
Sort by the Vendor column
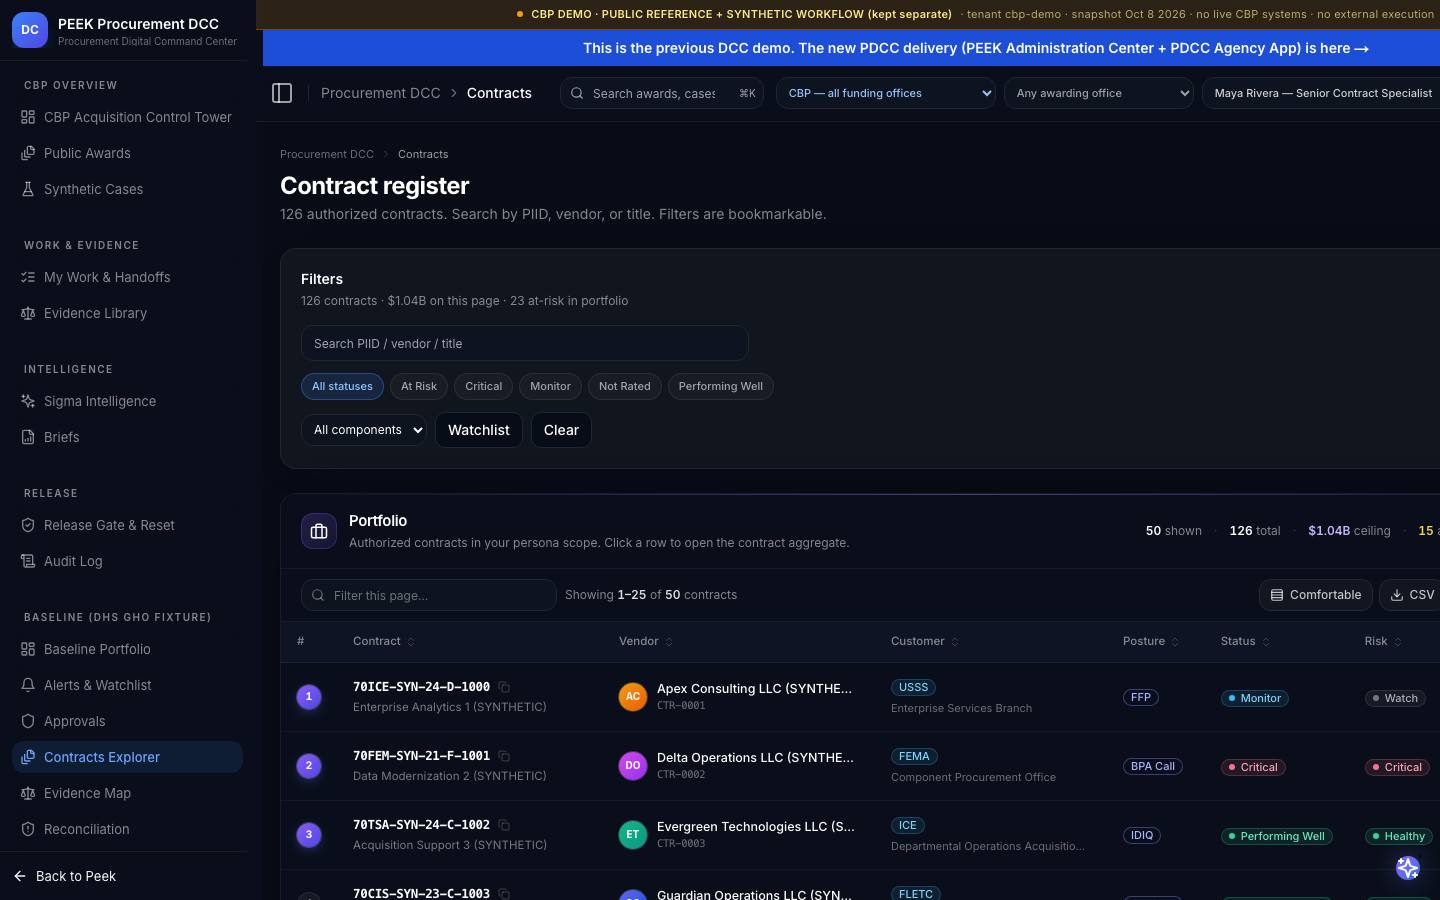click(646, 641)
